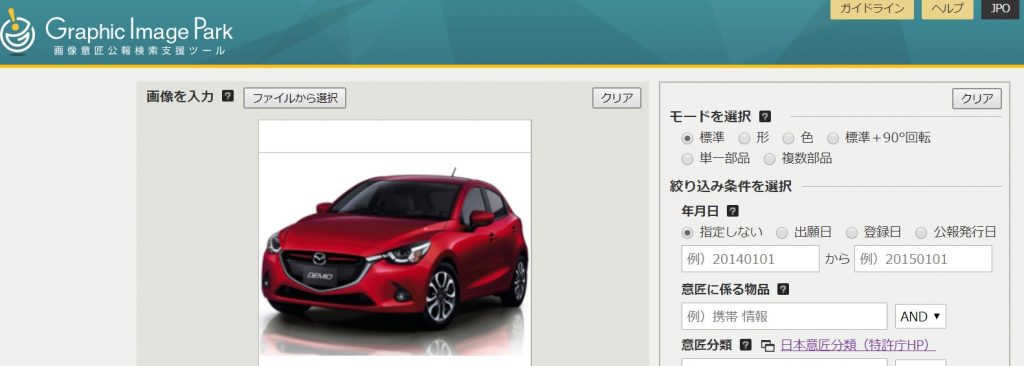Open ガイドライン page

[x=872, y=8]
